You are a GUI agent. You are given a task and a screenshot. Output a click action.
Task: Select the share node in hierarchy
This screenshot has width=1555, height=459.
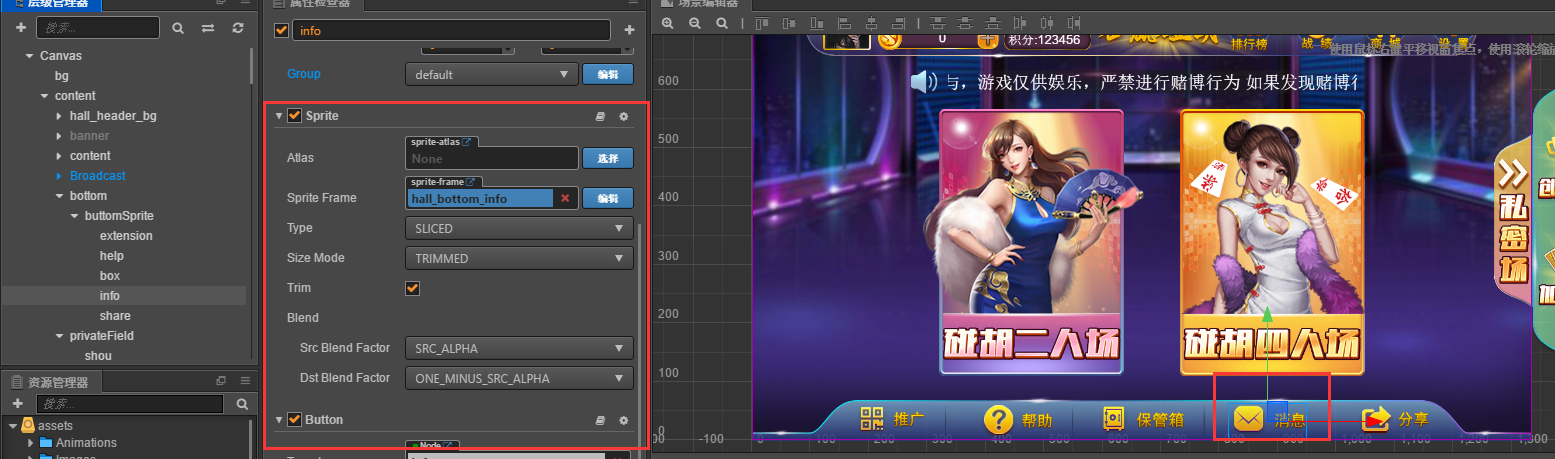point(115,316)
